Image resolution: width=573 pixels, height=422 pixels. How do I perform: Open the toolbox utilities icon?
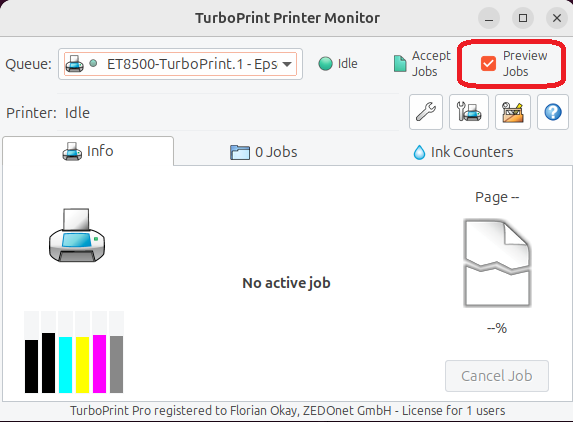point(512,112)
